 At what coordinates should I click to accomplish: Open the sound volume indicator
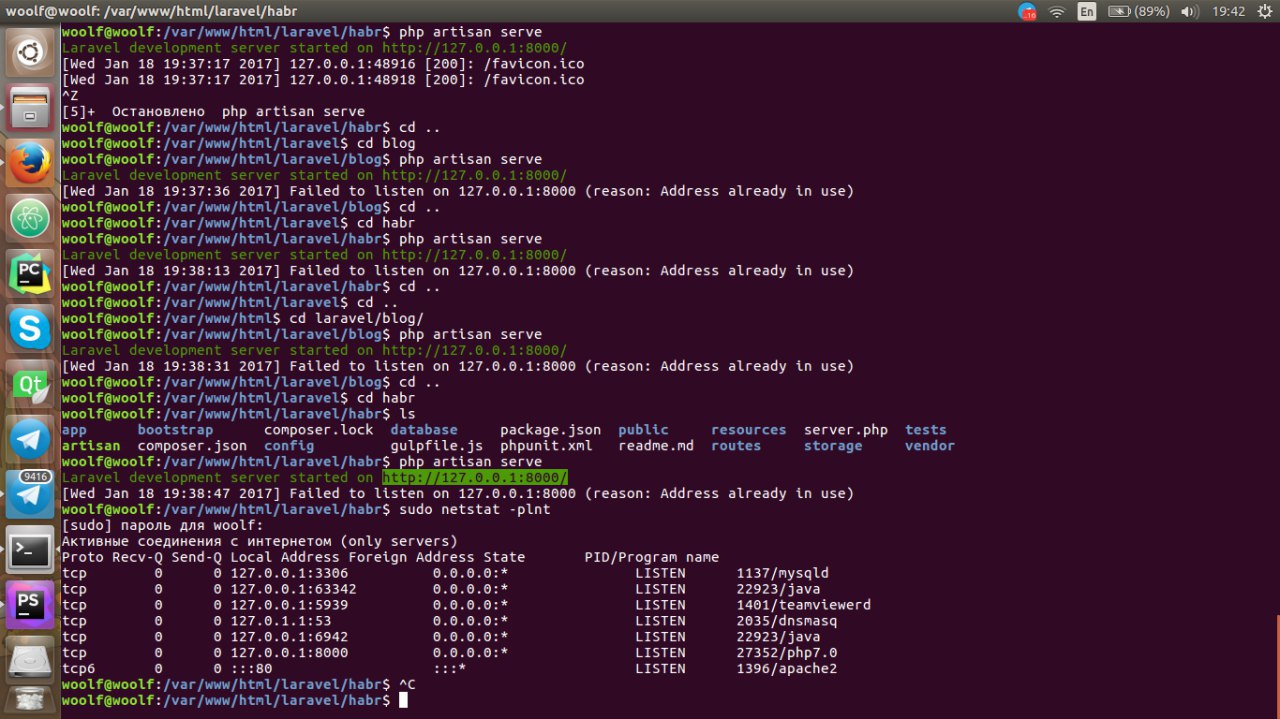point(1188,11)
